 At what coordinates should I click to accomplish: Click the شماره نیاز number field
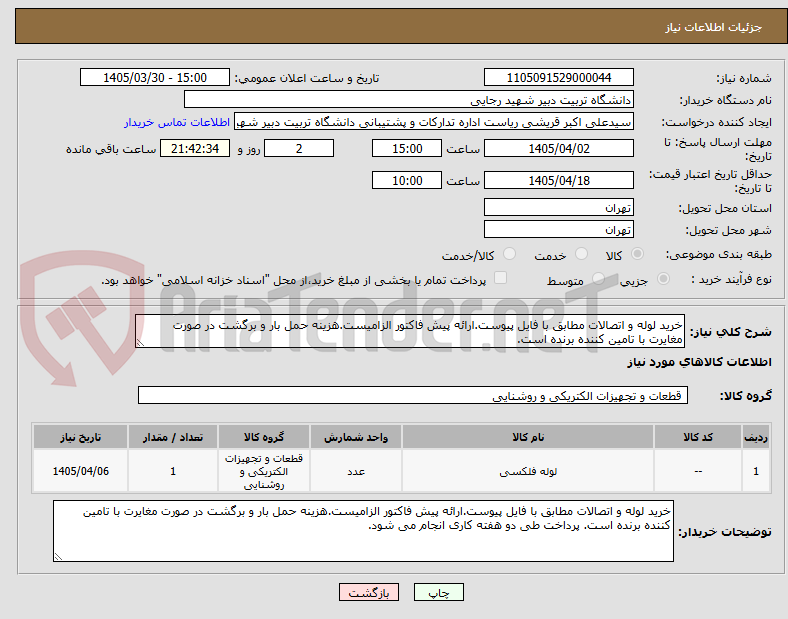click(558, 77)
